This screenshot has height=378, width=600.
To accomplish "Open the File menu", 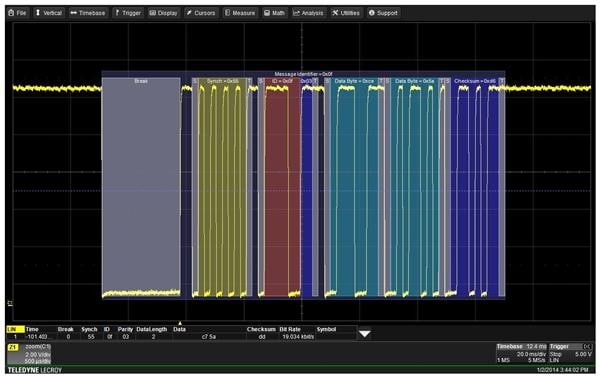I will pyautogui.click(x=17, y=13).
